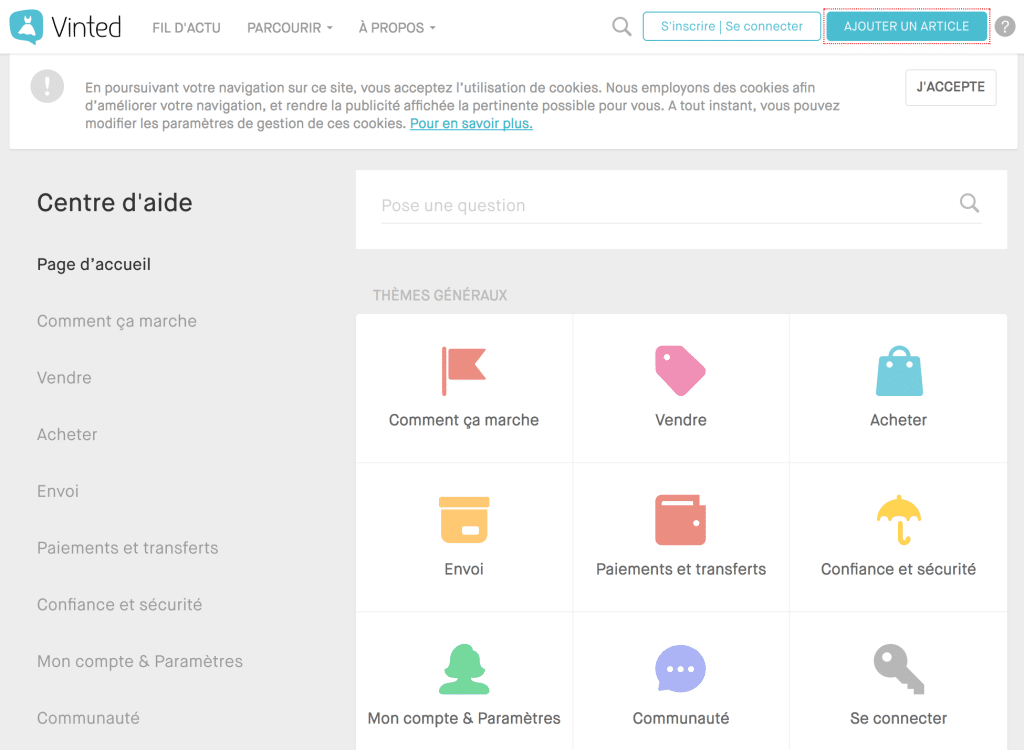Open the Envoi tile label

click(464, 569)
